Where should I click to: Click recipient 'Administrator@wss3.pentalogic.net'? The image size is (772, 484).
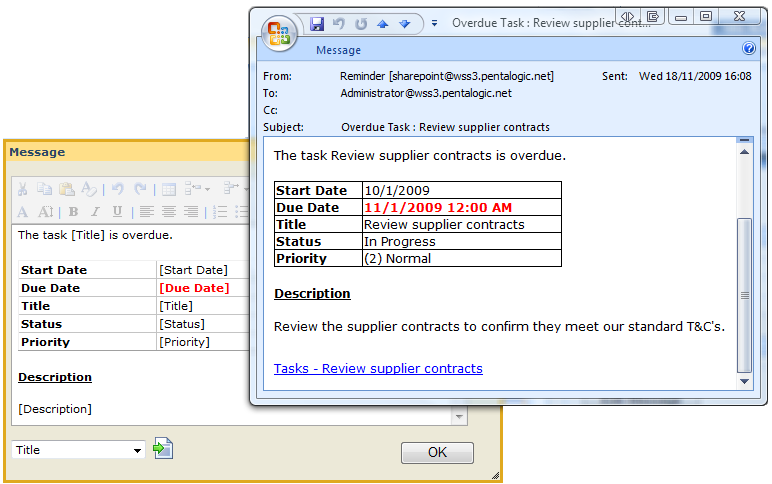[426, 93]
